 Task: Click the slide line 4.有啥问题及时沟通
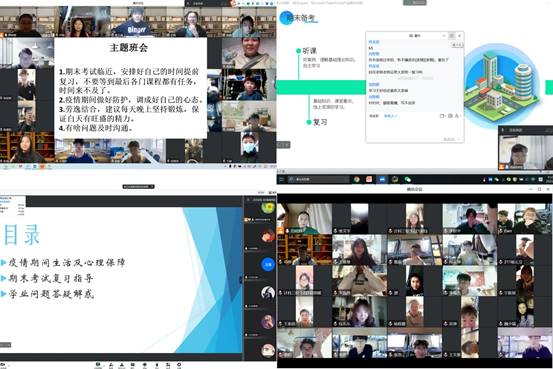pos(96,128)
